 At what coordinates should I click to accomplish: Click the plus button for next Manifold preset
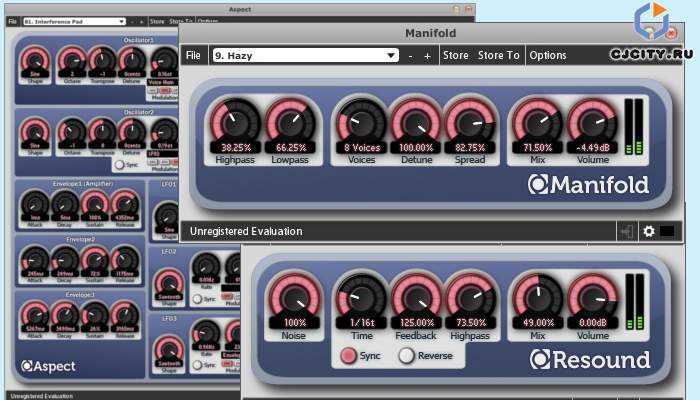click(427, 56)
